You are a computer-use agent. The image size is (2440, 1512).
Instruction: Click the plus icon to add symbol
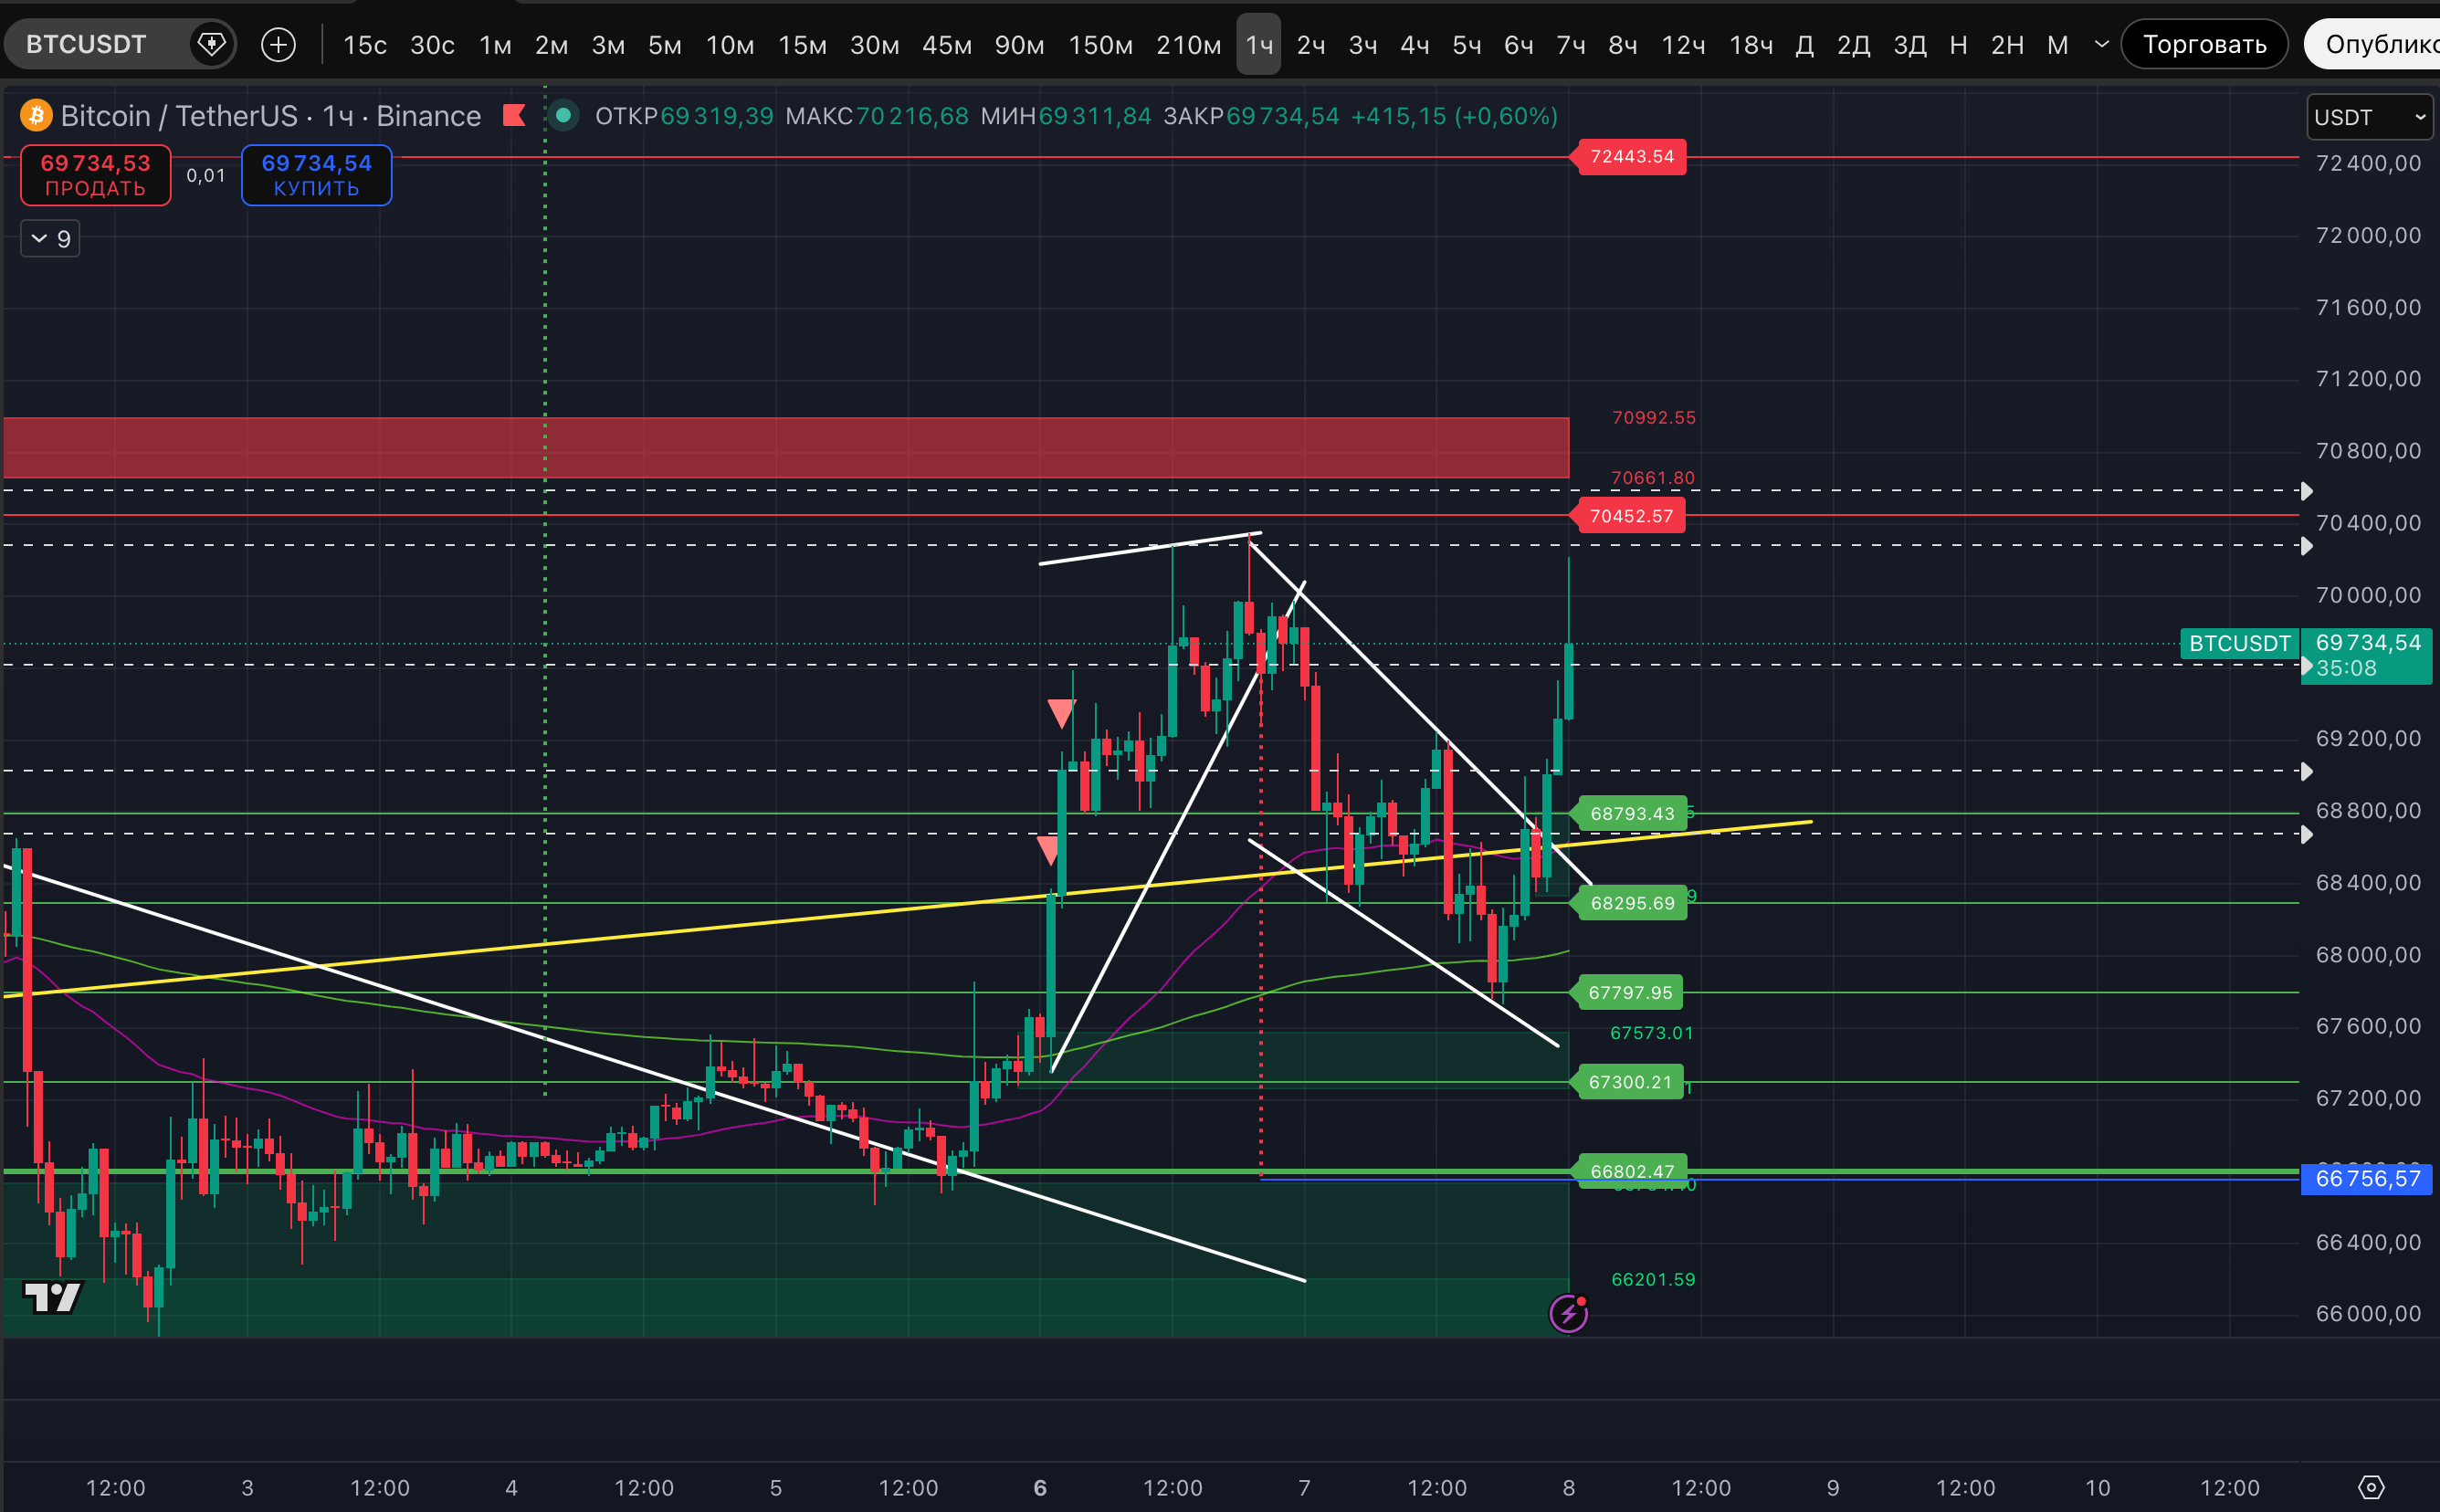pyautogui.click(x=278, y=44)
